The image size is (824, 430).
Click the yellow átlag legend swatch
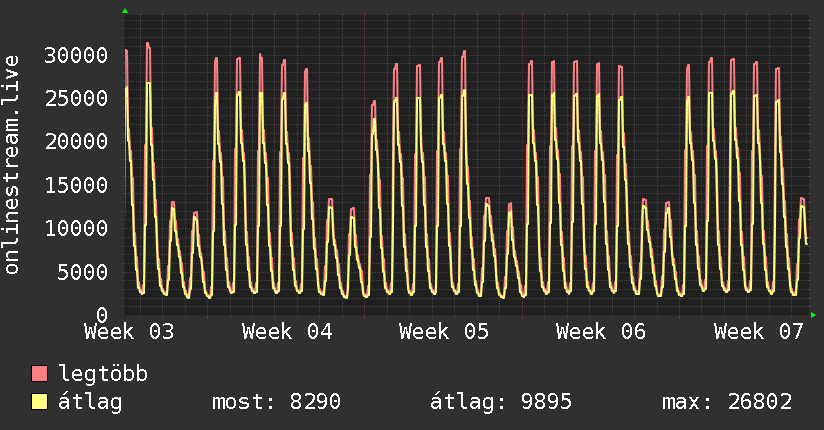pyautogui.click(x=39, y=402)
